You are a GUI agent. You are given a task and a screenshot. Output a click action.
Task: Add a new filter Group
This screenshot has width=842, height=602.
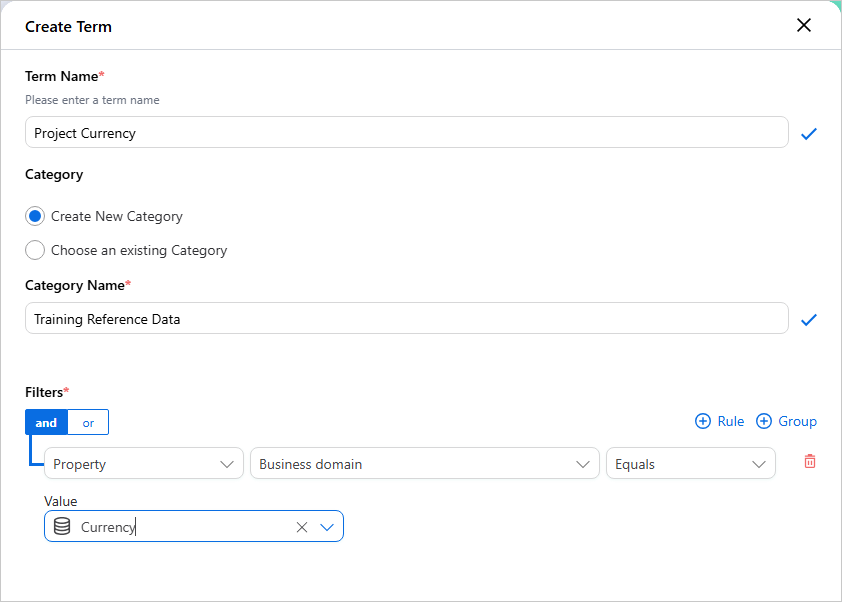786,421
